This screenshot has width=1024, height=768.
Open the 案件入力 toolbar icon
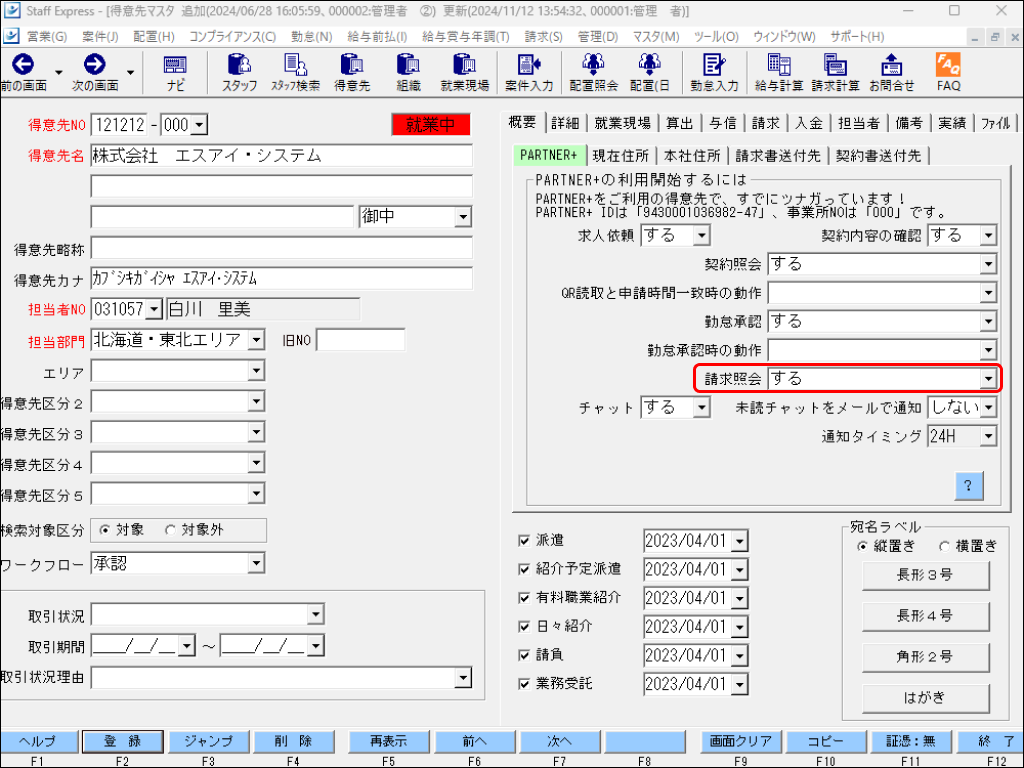529,72
